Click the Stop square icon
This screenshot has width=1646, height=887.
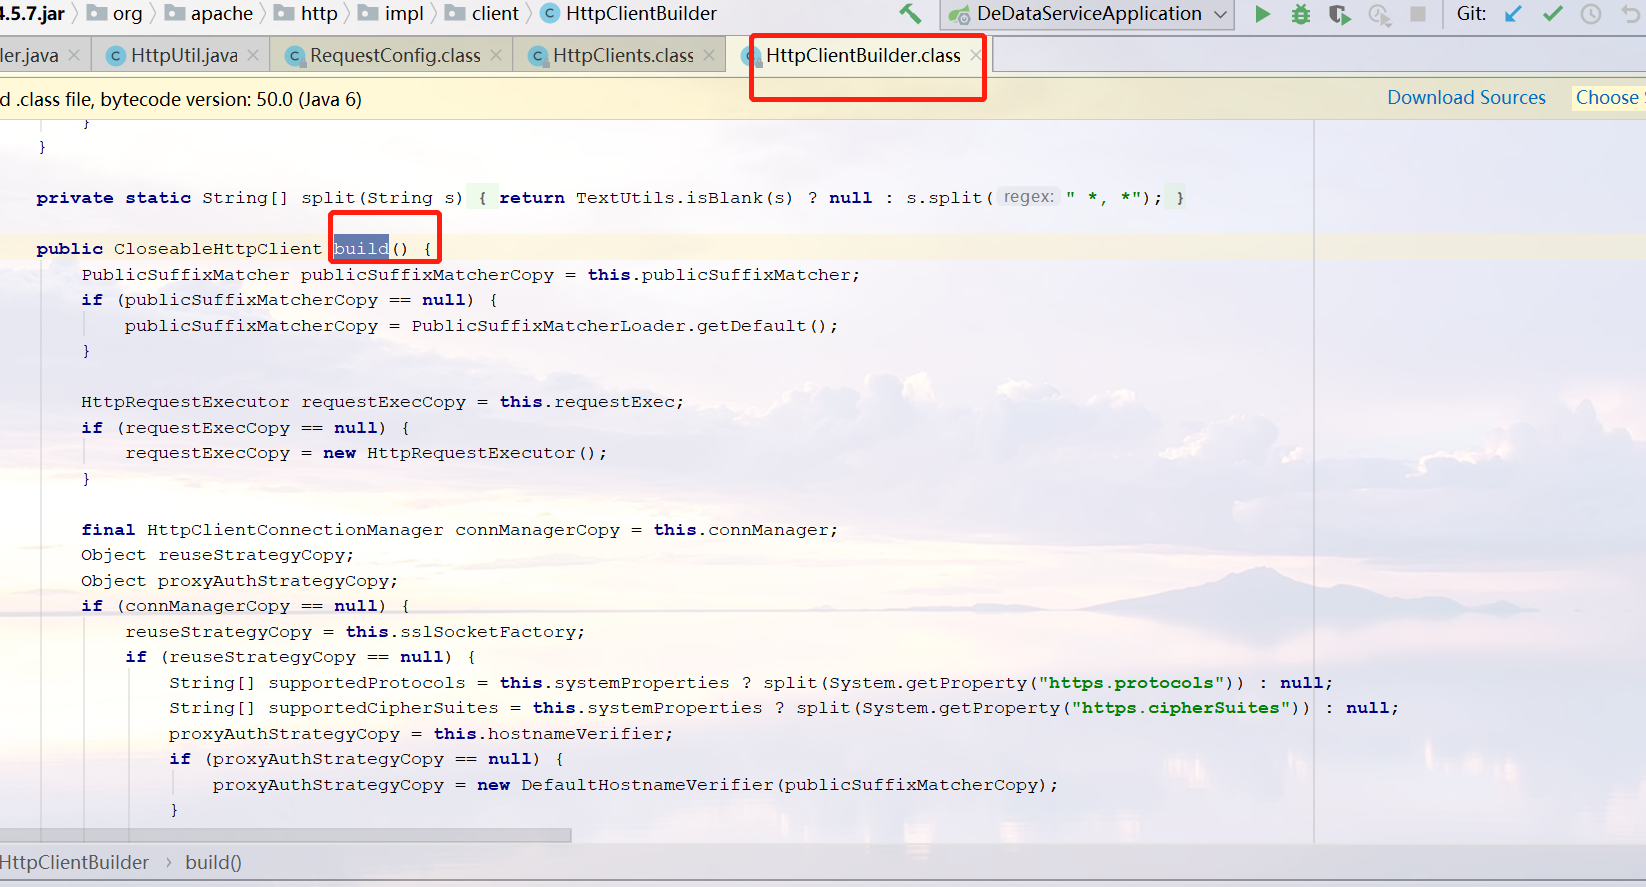click(x=1418, y=14)
